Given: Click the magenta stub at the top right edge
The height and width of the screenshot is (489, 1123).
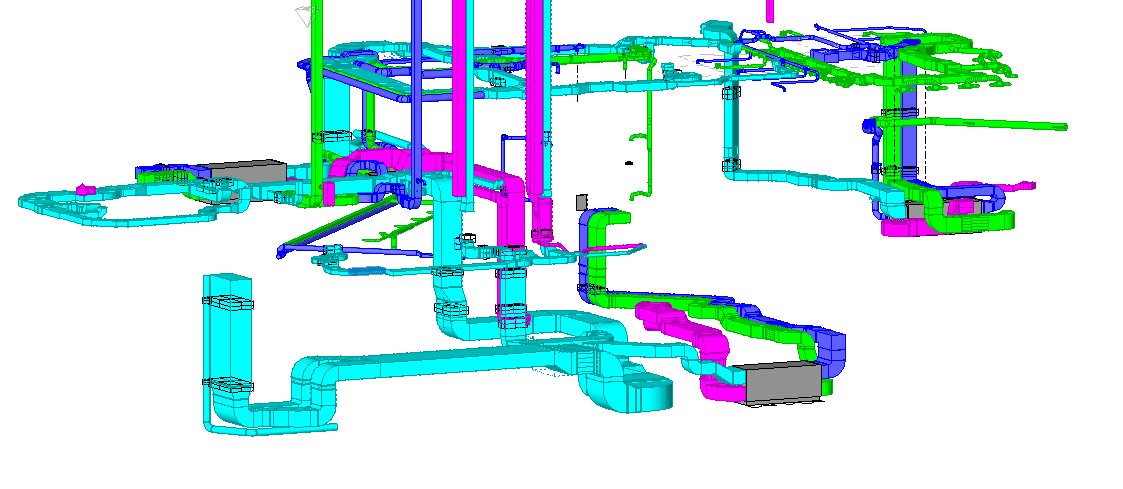Looking at the screenshot, I should tap(769, 10).
